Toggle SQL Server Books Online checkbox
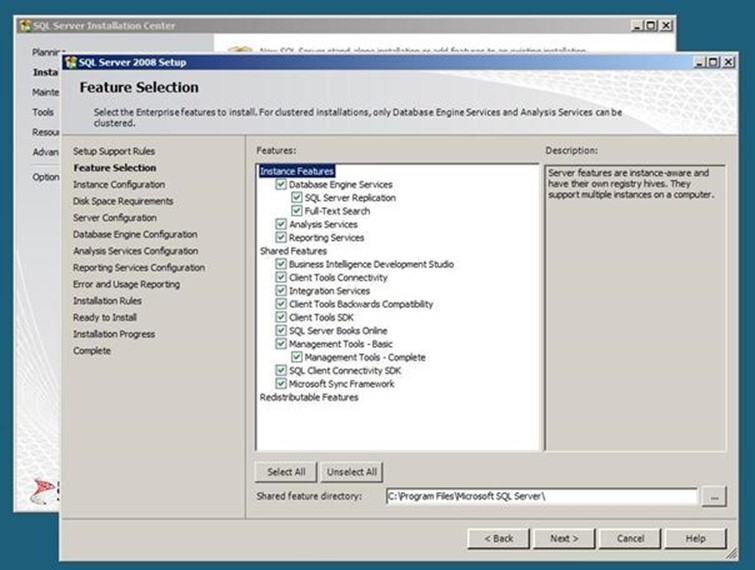 tap(281, 330)
